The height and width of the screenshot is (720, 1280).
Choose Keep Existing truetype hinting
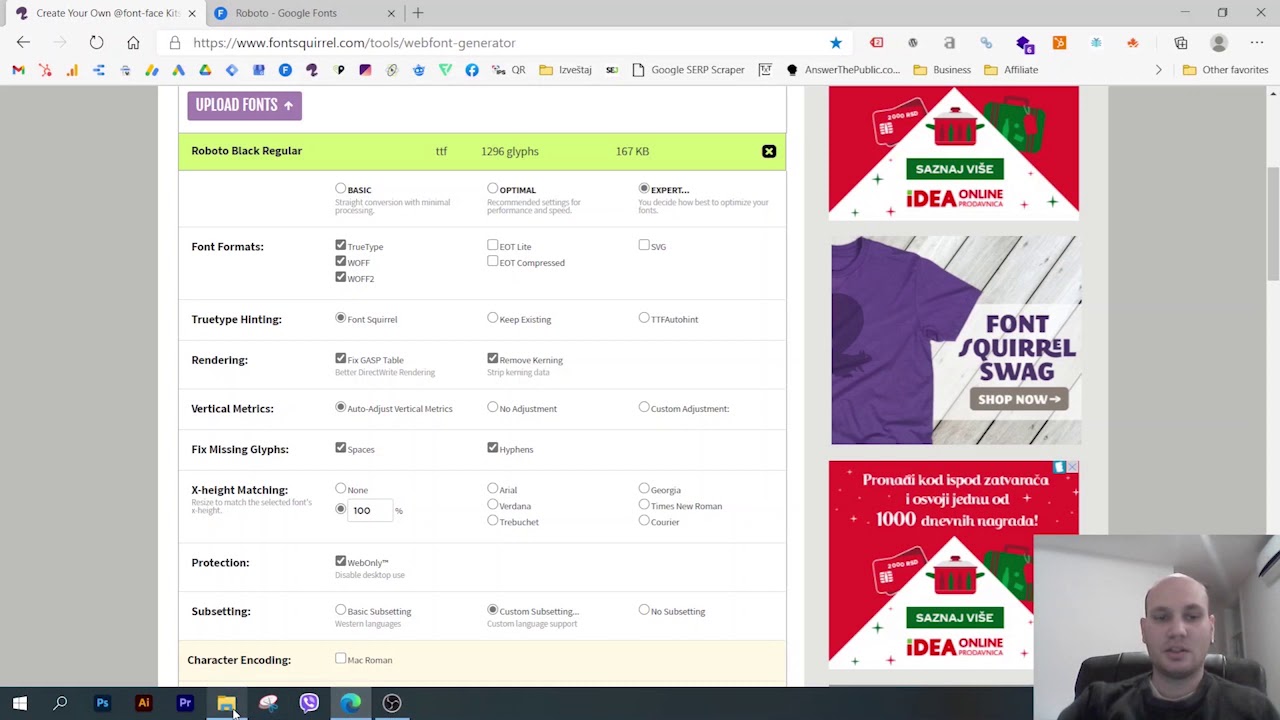492,318
